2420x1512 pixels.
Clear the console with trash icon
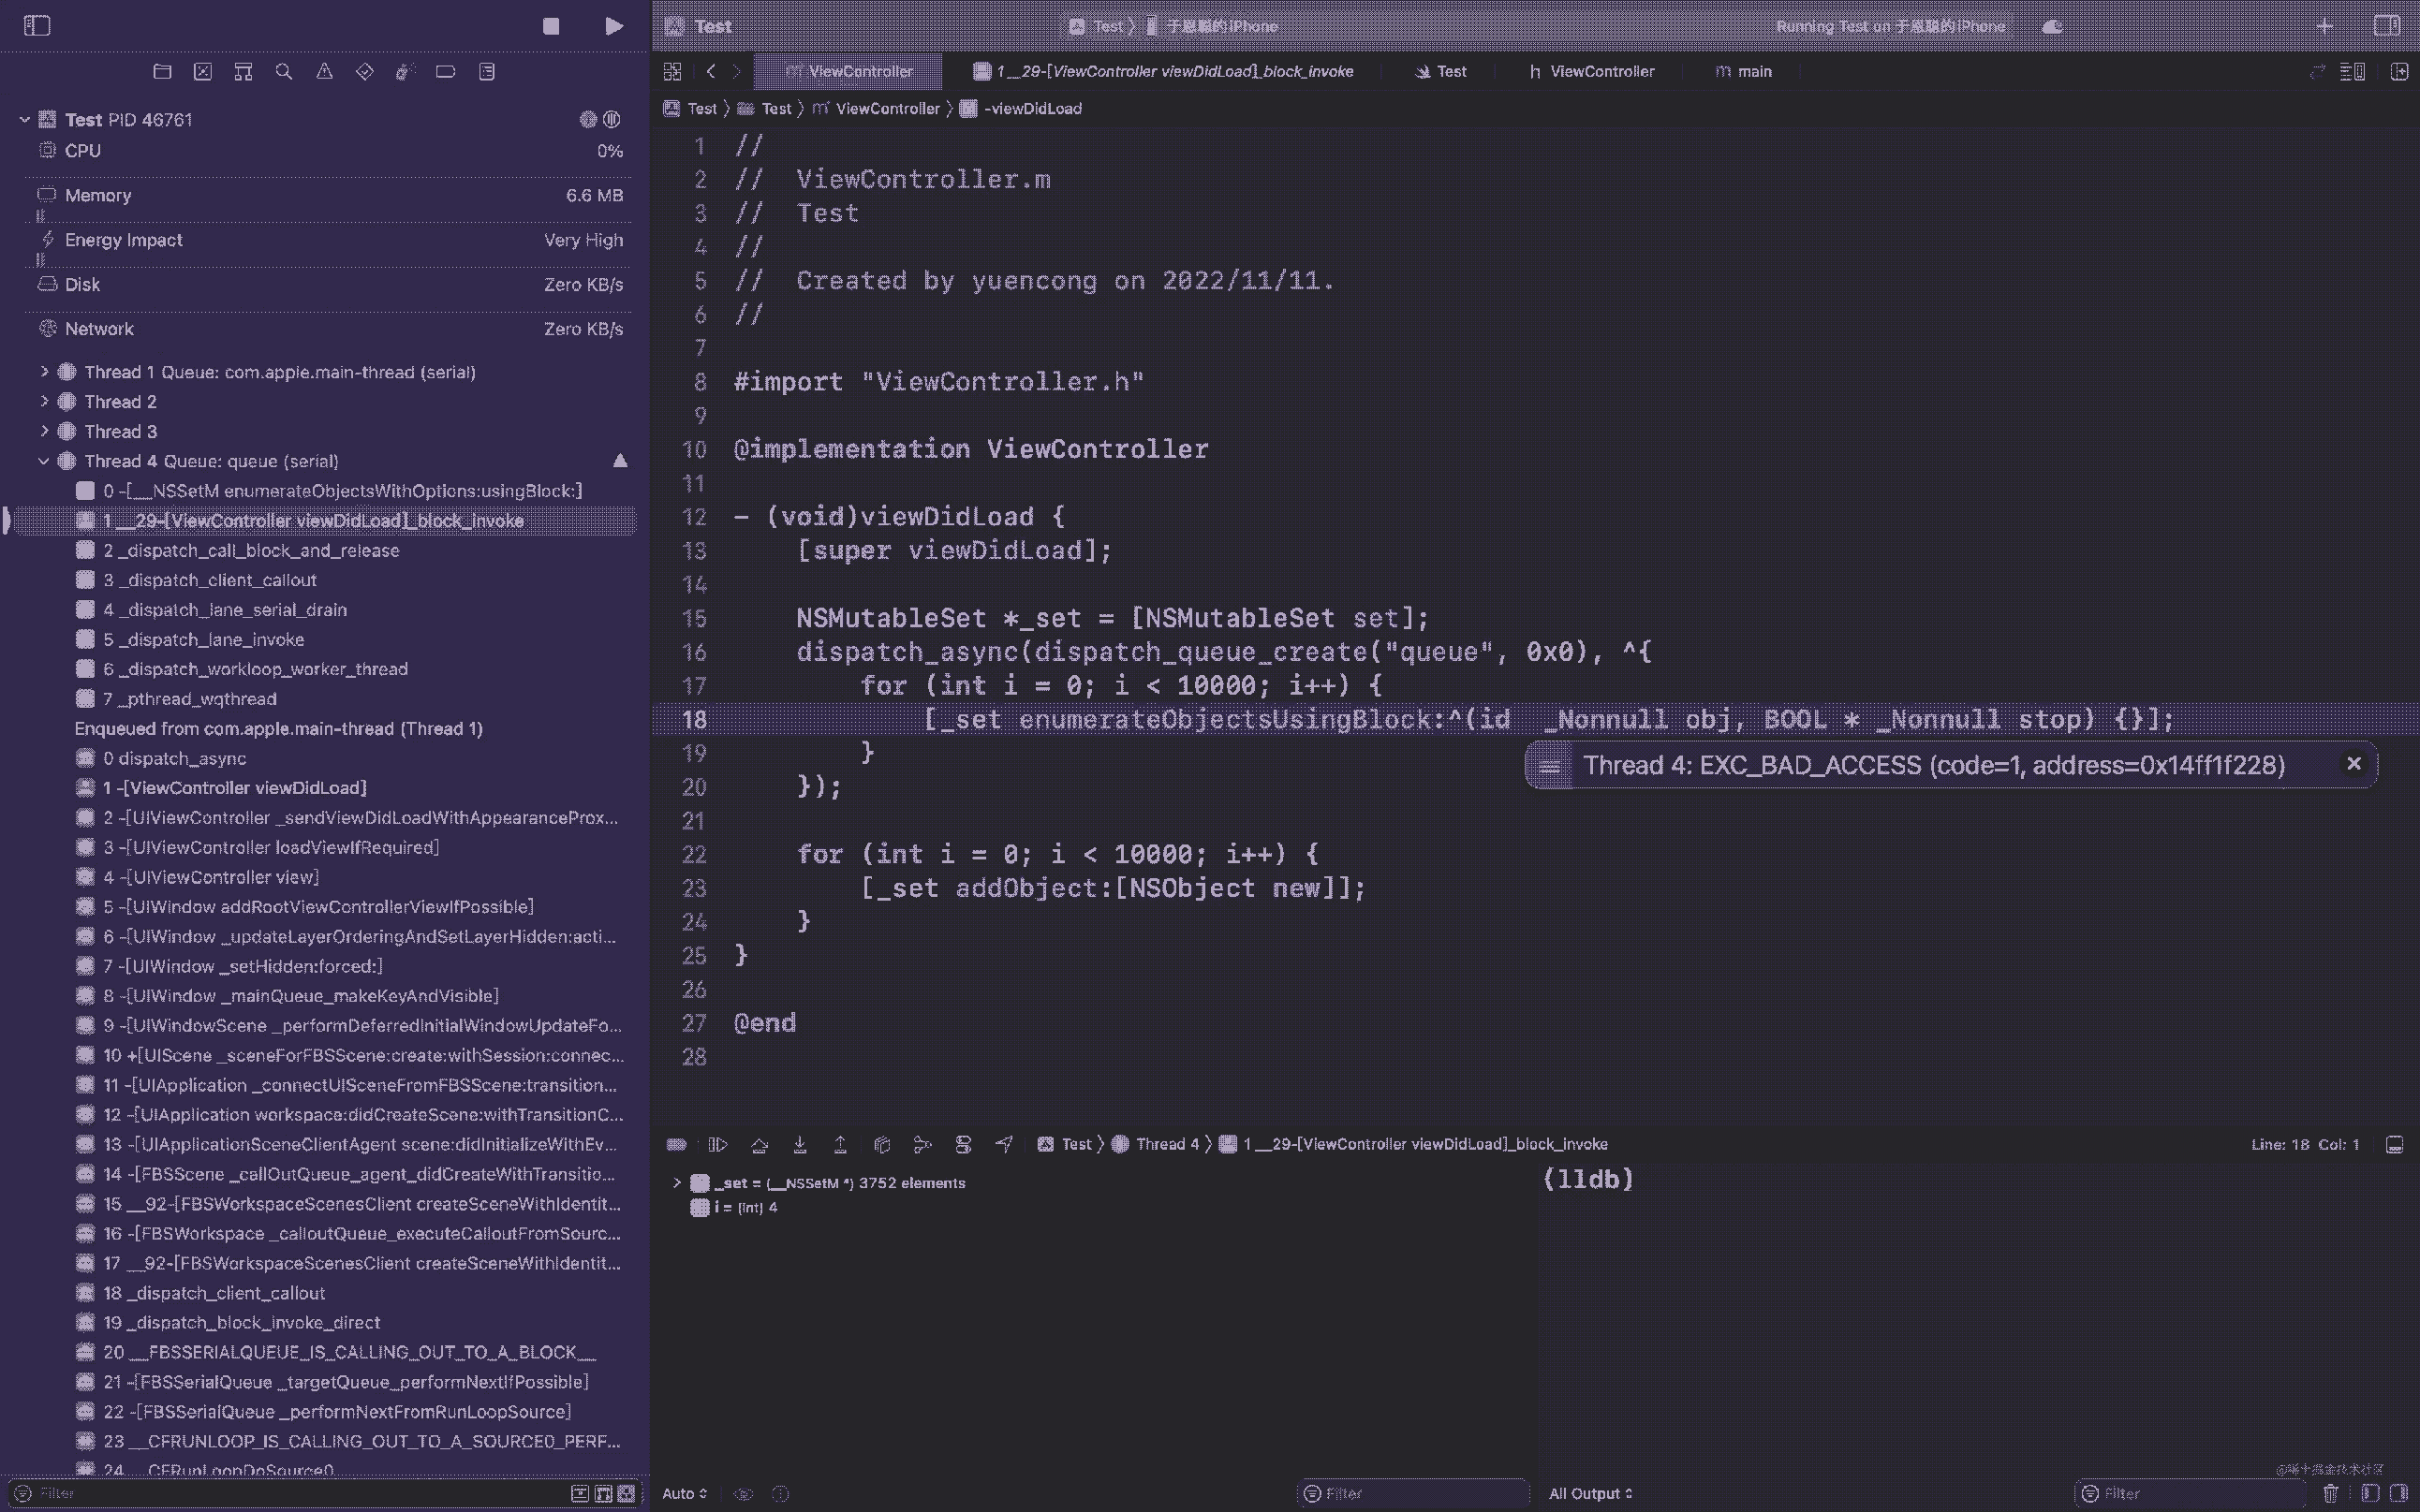[x=2331, y=1493]
